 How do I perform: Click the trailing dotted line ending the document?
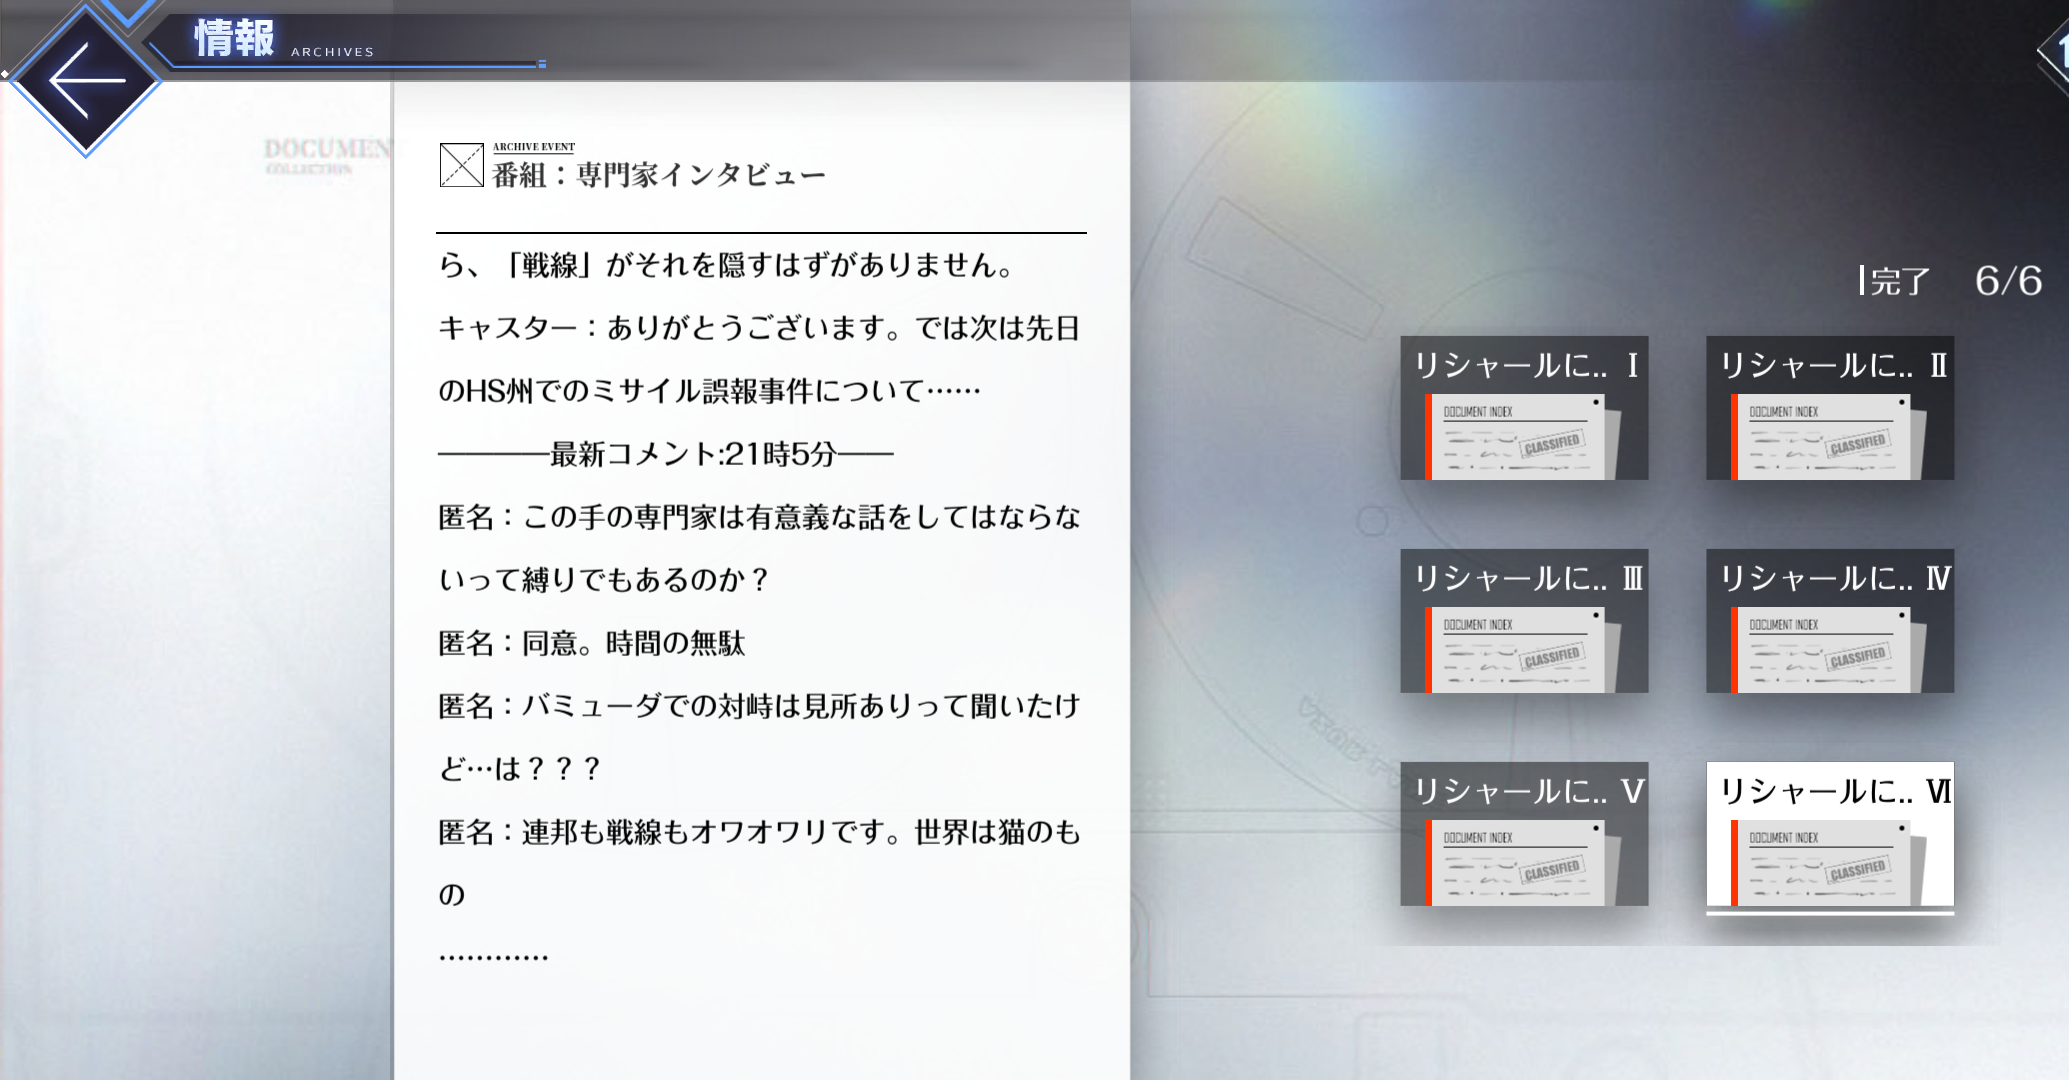pyautogui.click(x=493, y=957)
